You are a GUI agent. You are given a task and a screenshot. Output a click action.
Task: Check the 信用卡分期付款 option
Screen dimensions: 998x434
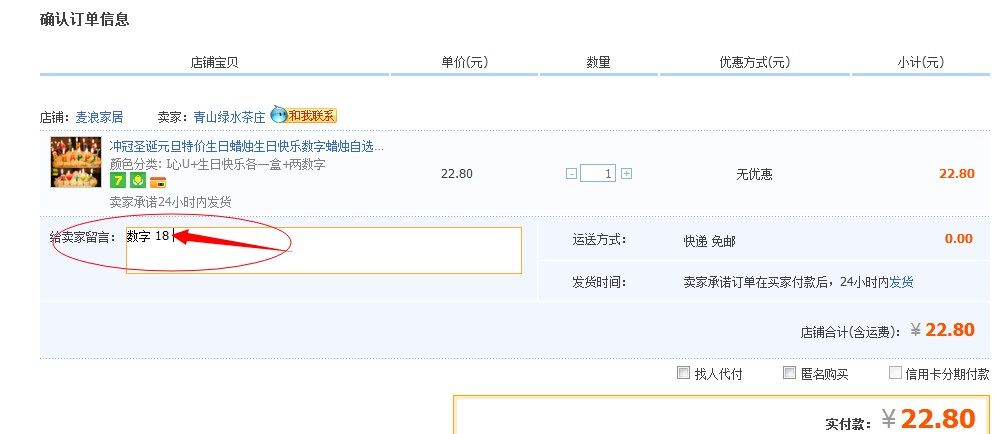pos(895,374)
